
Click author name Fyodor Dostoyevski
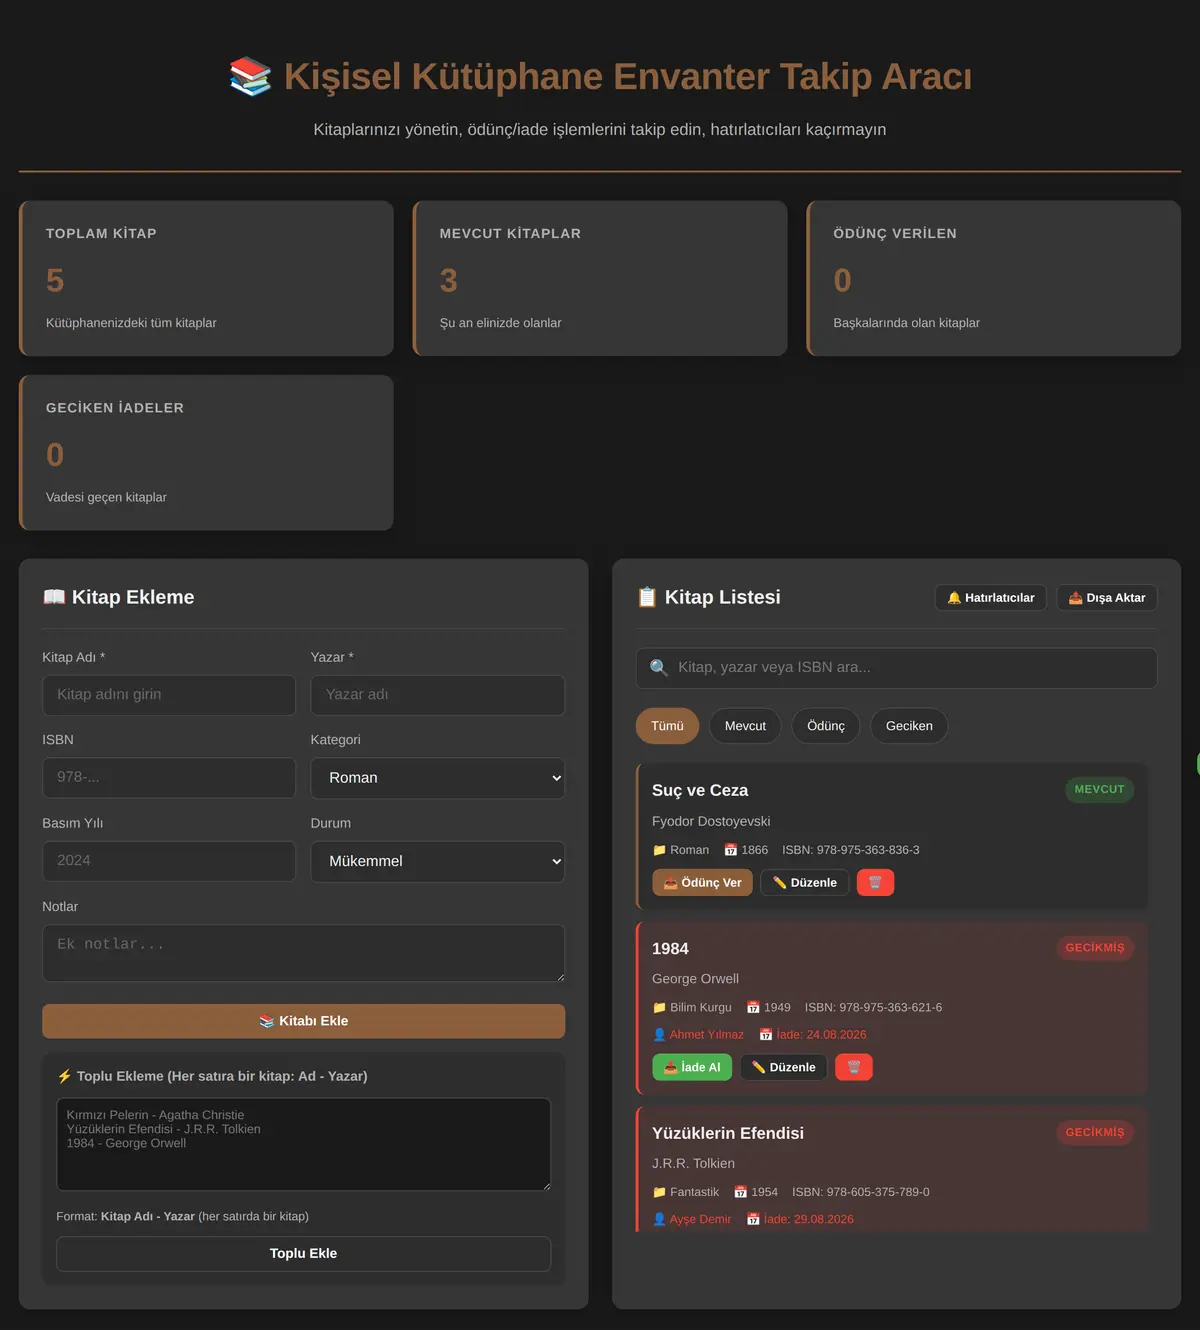pos(711,822)
